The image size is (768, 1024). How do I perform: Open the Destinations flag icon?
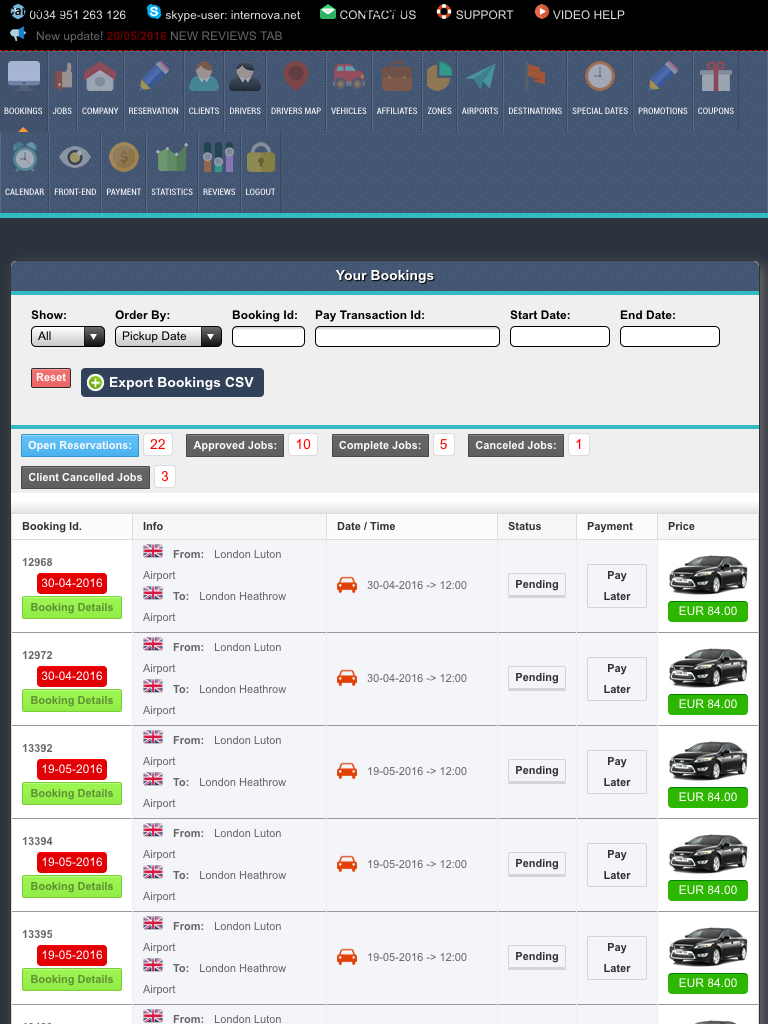click(535, 76)
